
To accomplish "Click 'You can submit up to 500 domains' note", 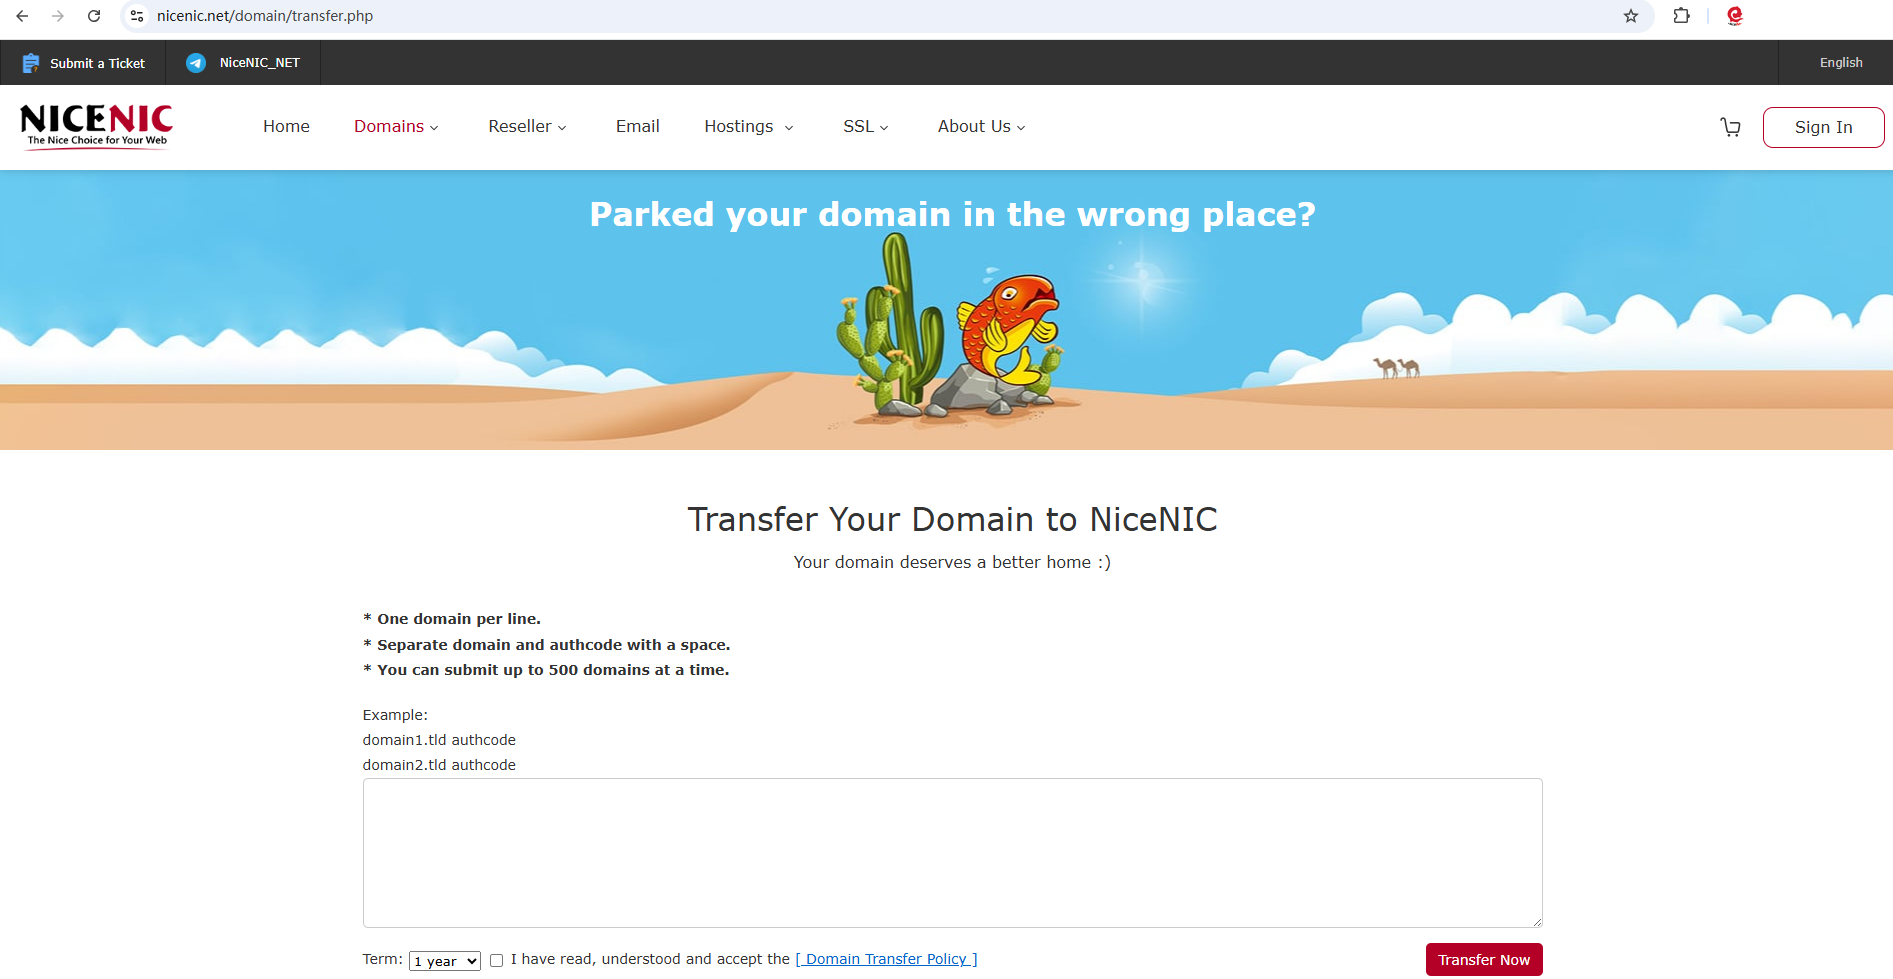I will click(546, 670).
